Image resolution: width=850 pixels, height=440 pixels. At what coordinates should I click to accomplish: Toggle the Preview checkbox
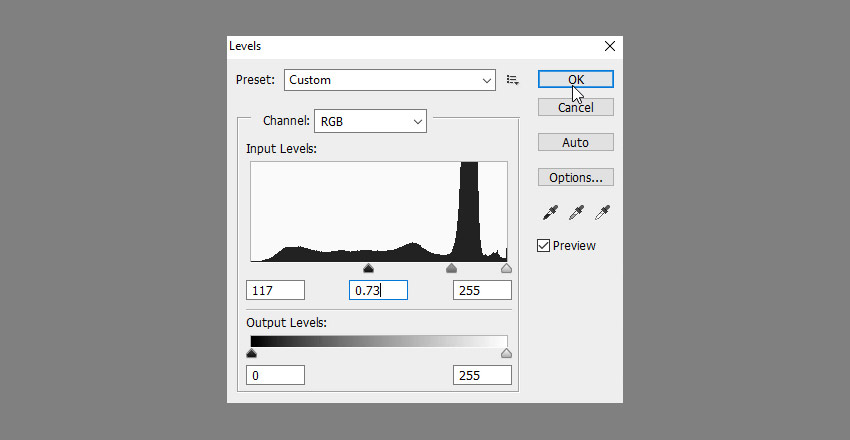click(x=543, y=245)
